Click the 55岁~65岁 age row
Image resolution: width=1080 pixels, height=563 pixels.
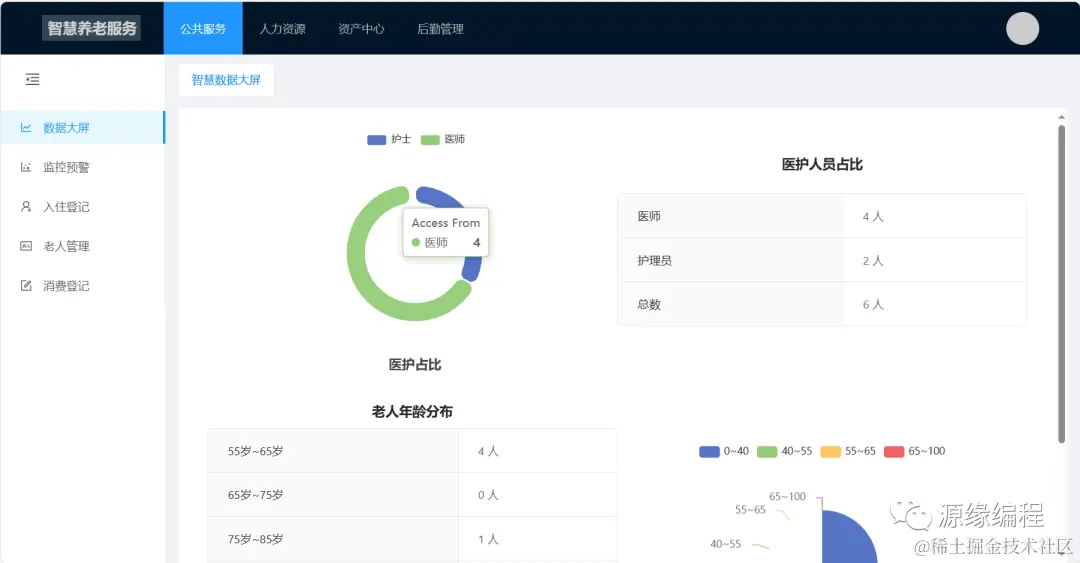412,451
